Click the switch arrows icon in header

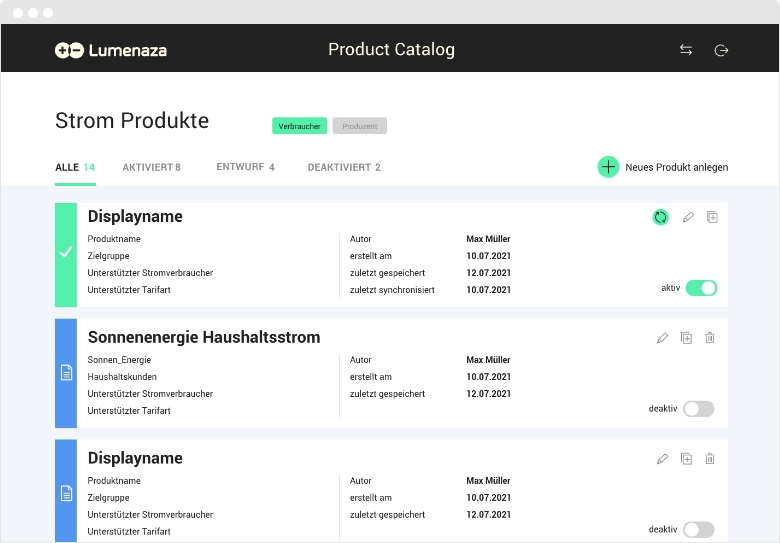click(686, 50)
